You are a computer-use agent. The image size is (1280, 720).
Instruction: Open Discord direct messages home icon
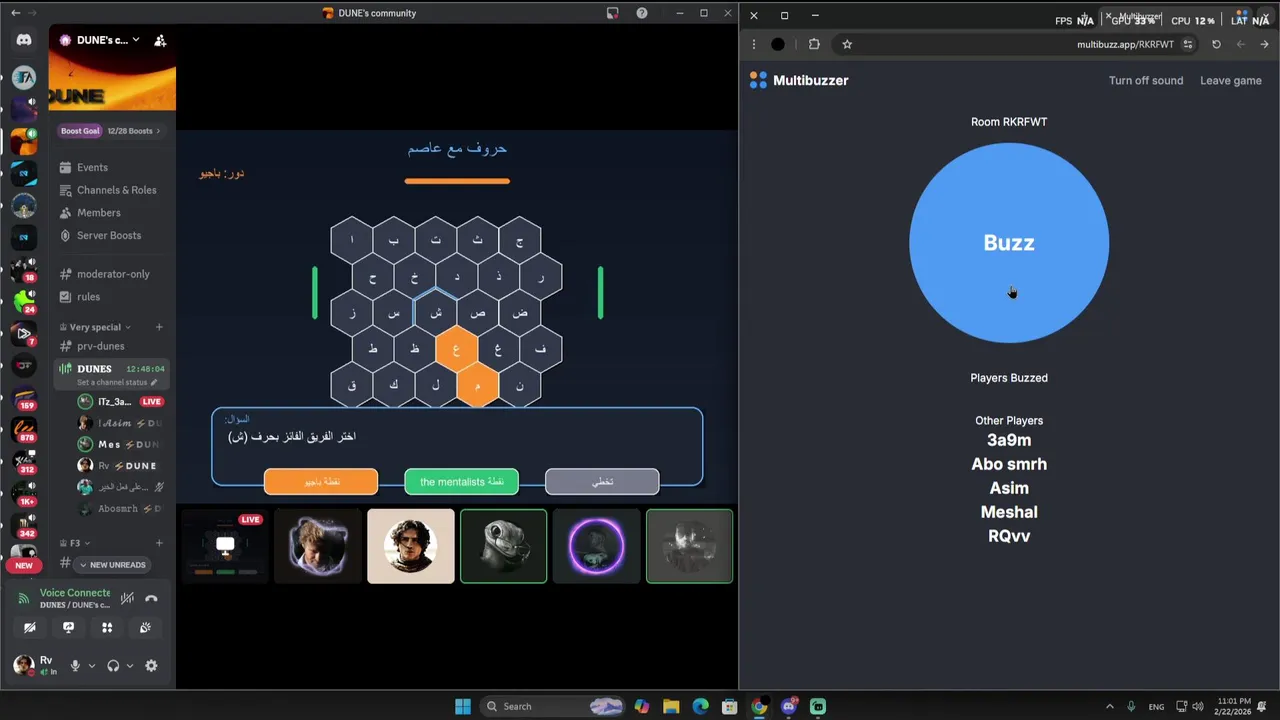click(24, 40)
